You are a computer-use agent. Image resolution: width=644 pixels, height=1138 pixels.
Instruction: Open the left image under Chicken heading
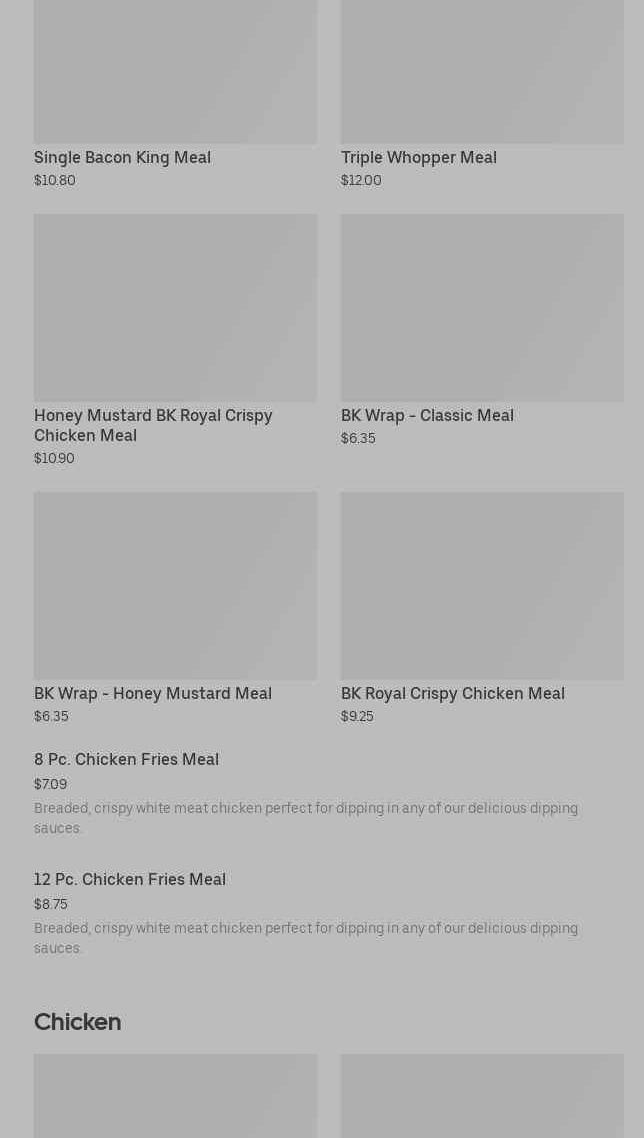175,1095
